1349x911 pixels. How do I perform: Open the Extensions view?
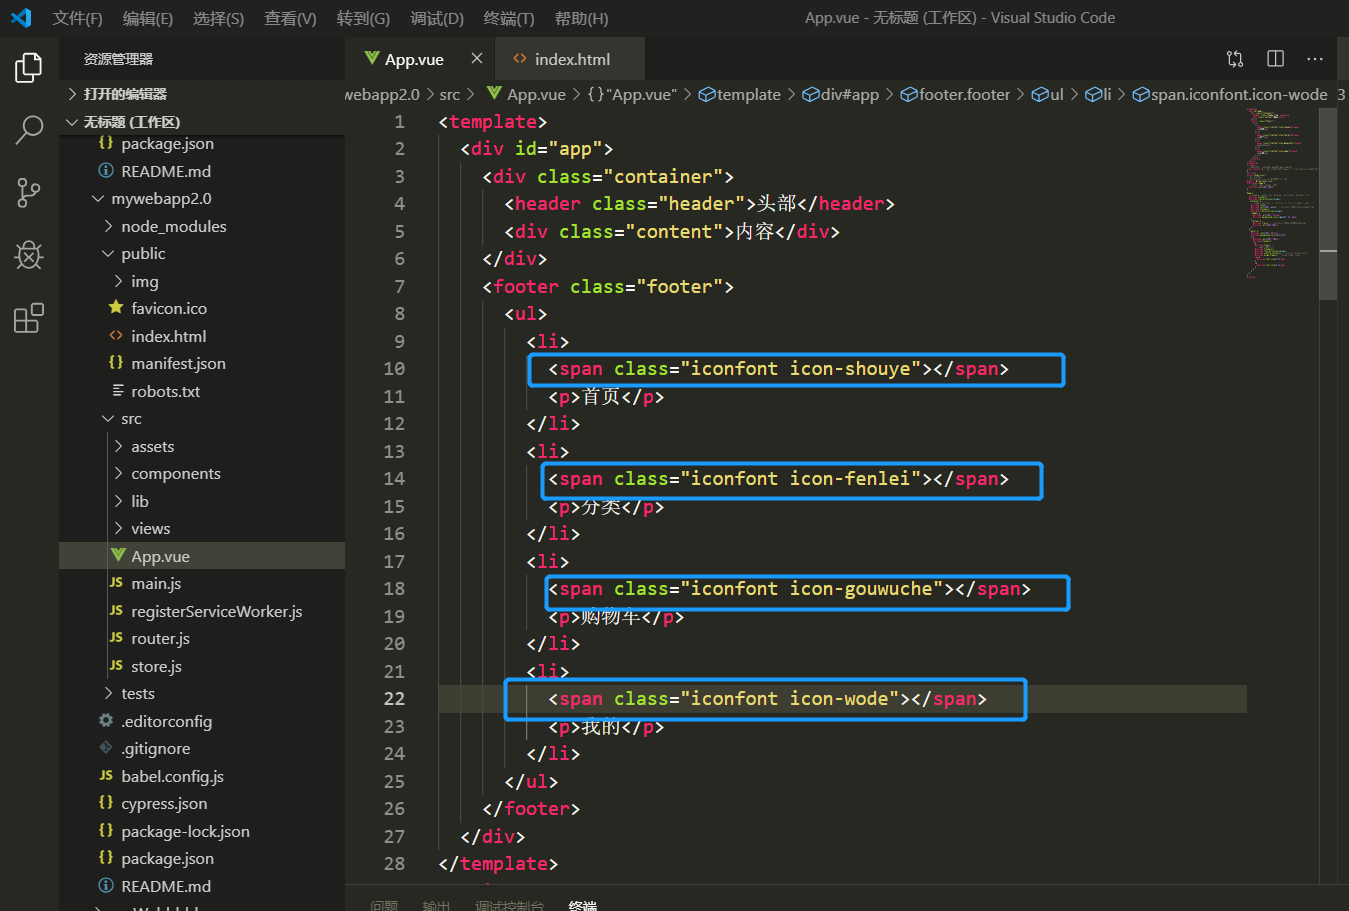click(29, 318)
